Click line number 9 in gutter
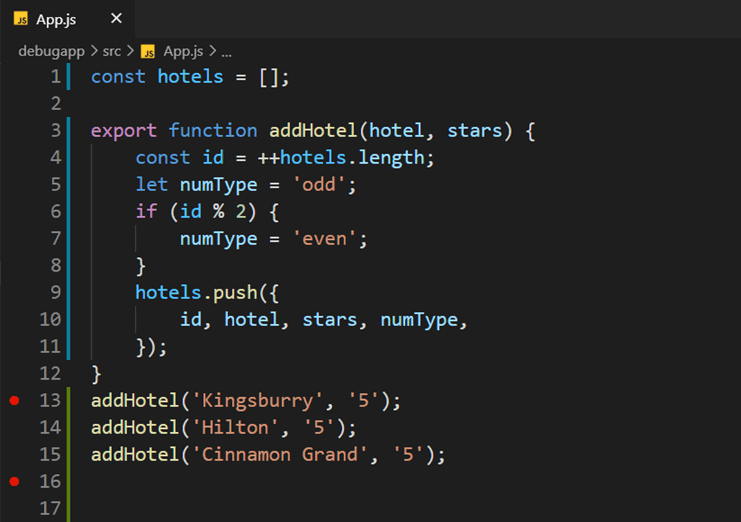The height and width of the screenshot is (522, 741). tap(56, 292)
